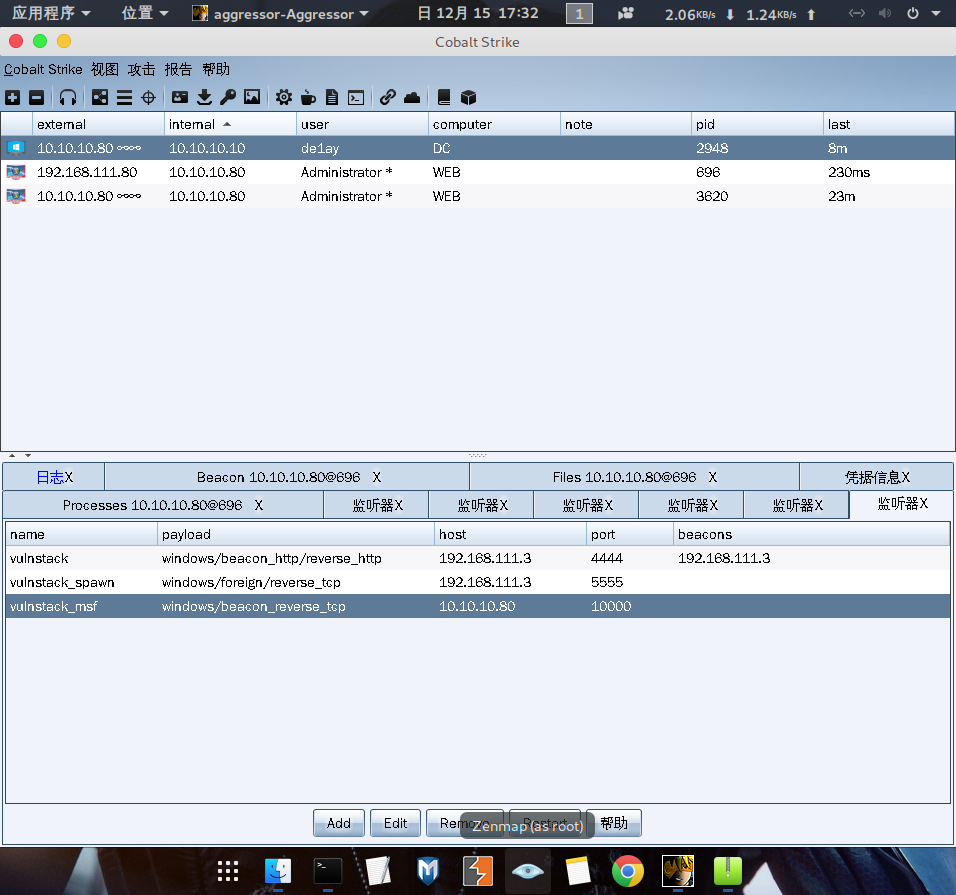Viewport: 956px width, 895px height.
Task: Click the volume icon in top bar
Action: coord(885,13)
